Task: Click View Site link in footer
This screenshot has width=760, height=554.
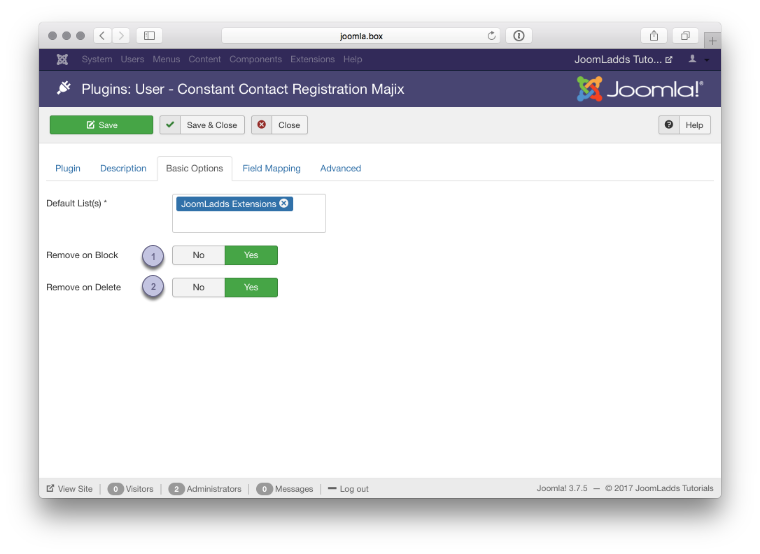Action: coord(69,489)
